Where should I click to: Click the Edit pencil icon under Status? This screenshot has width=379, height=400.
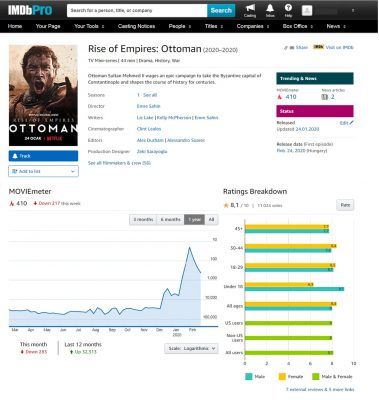pyautogui.click(x=351, y=123)
